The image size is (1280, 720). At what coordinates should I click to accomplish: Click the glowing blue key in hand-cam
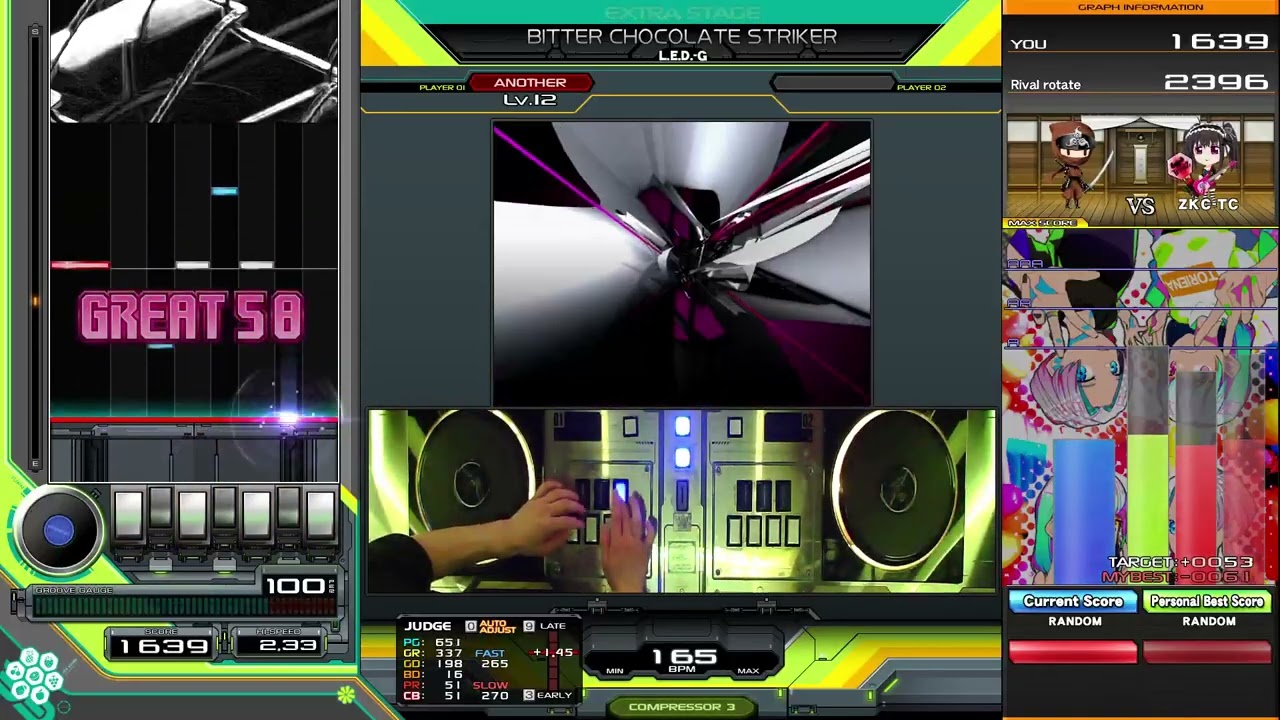click(620, 491)
